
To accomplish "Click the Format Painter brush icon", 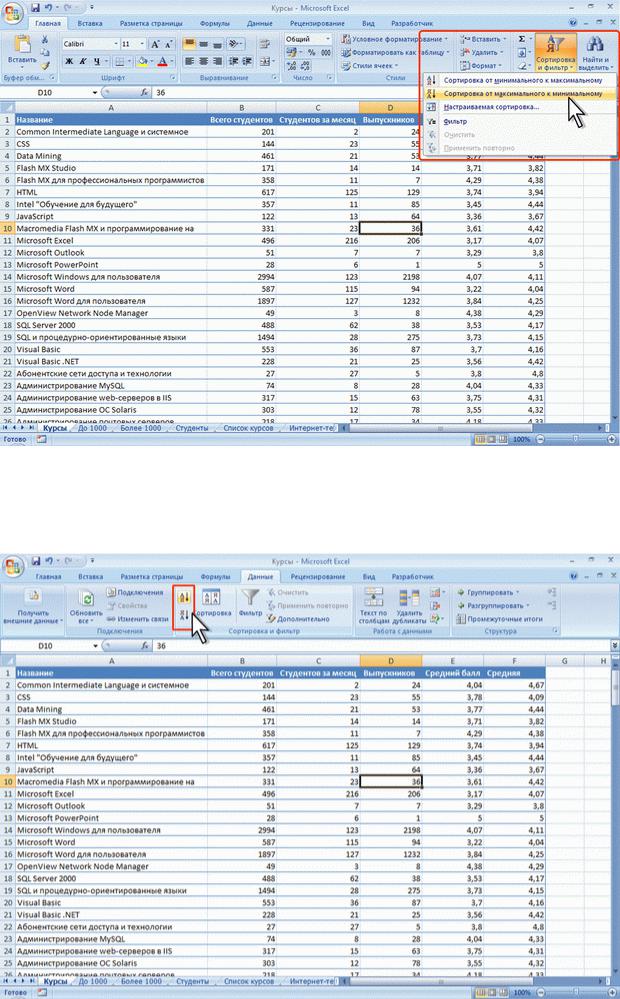I will (45, 66).
